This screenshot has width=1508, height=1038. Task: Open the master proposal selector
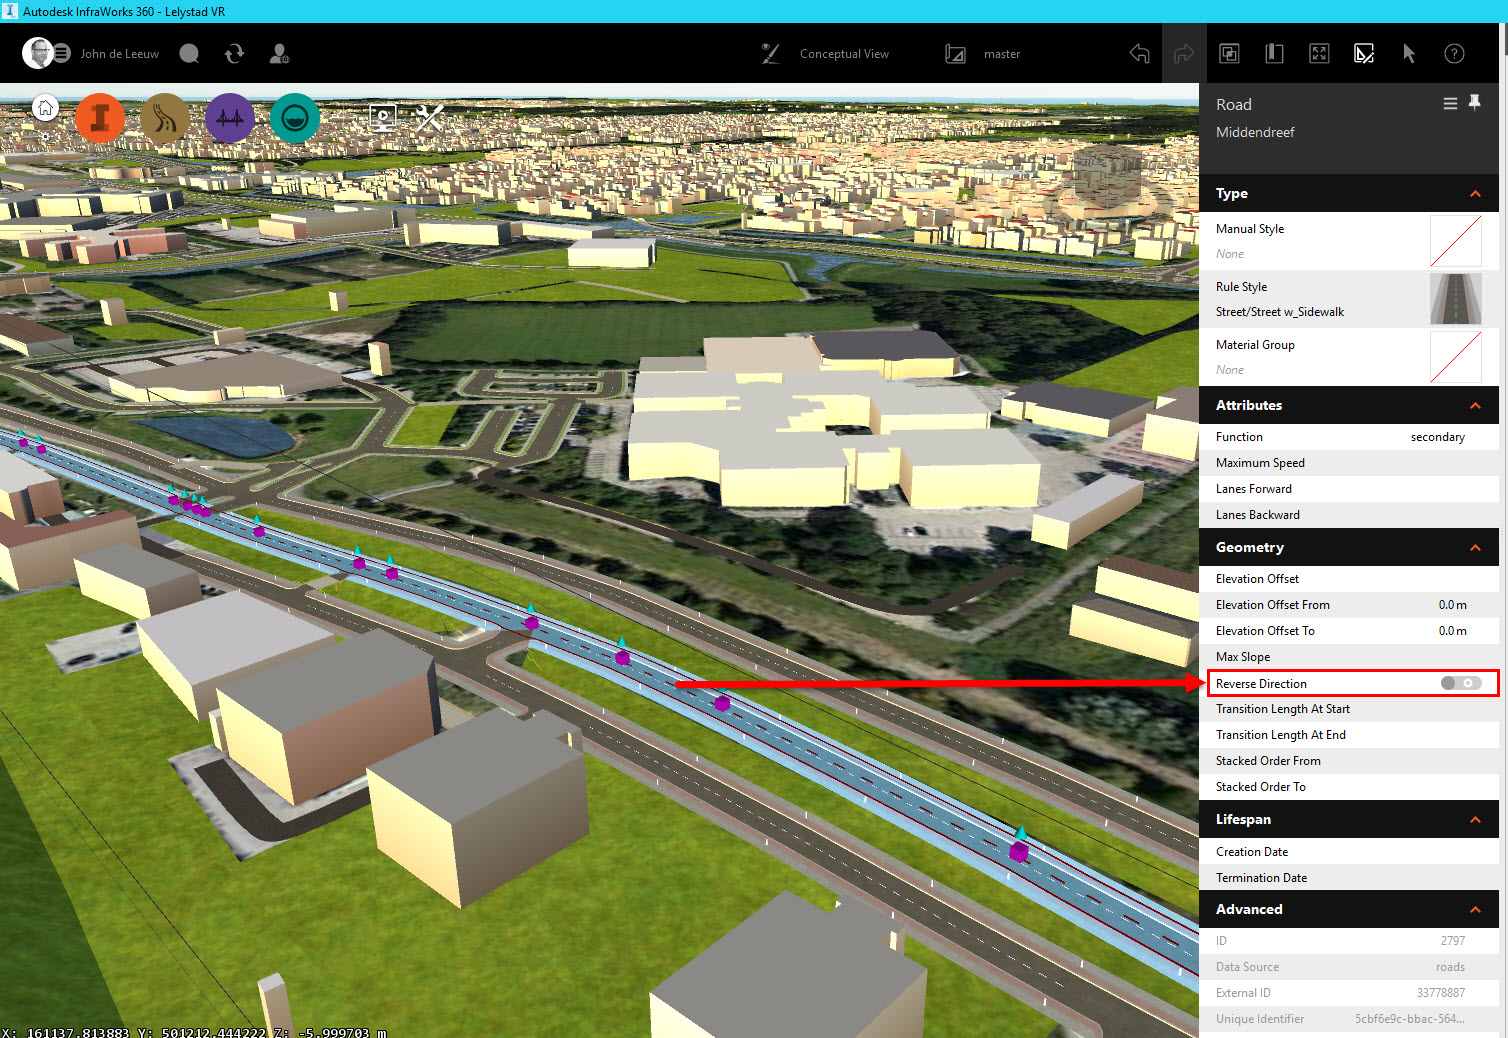1001,53
